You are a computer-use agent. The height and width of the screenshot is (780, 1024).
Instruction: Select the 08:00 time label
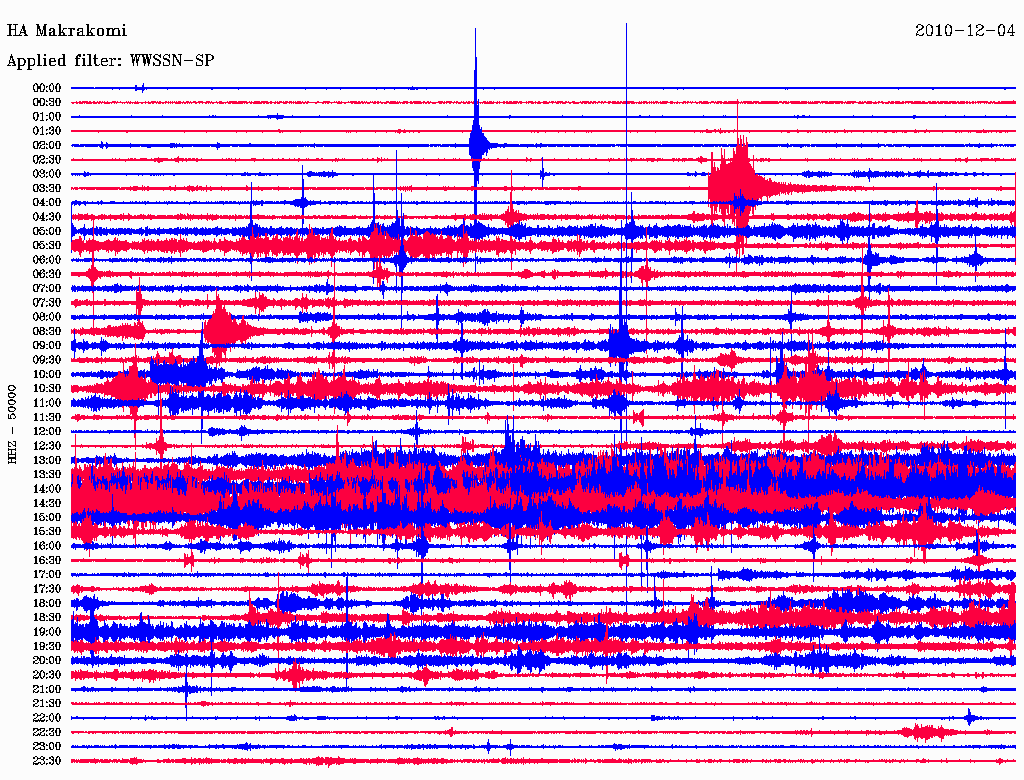tap(47, 317)
